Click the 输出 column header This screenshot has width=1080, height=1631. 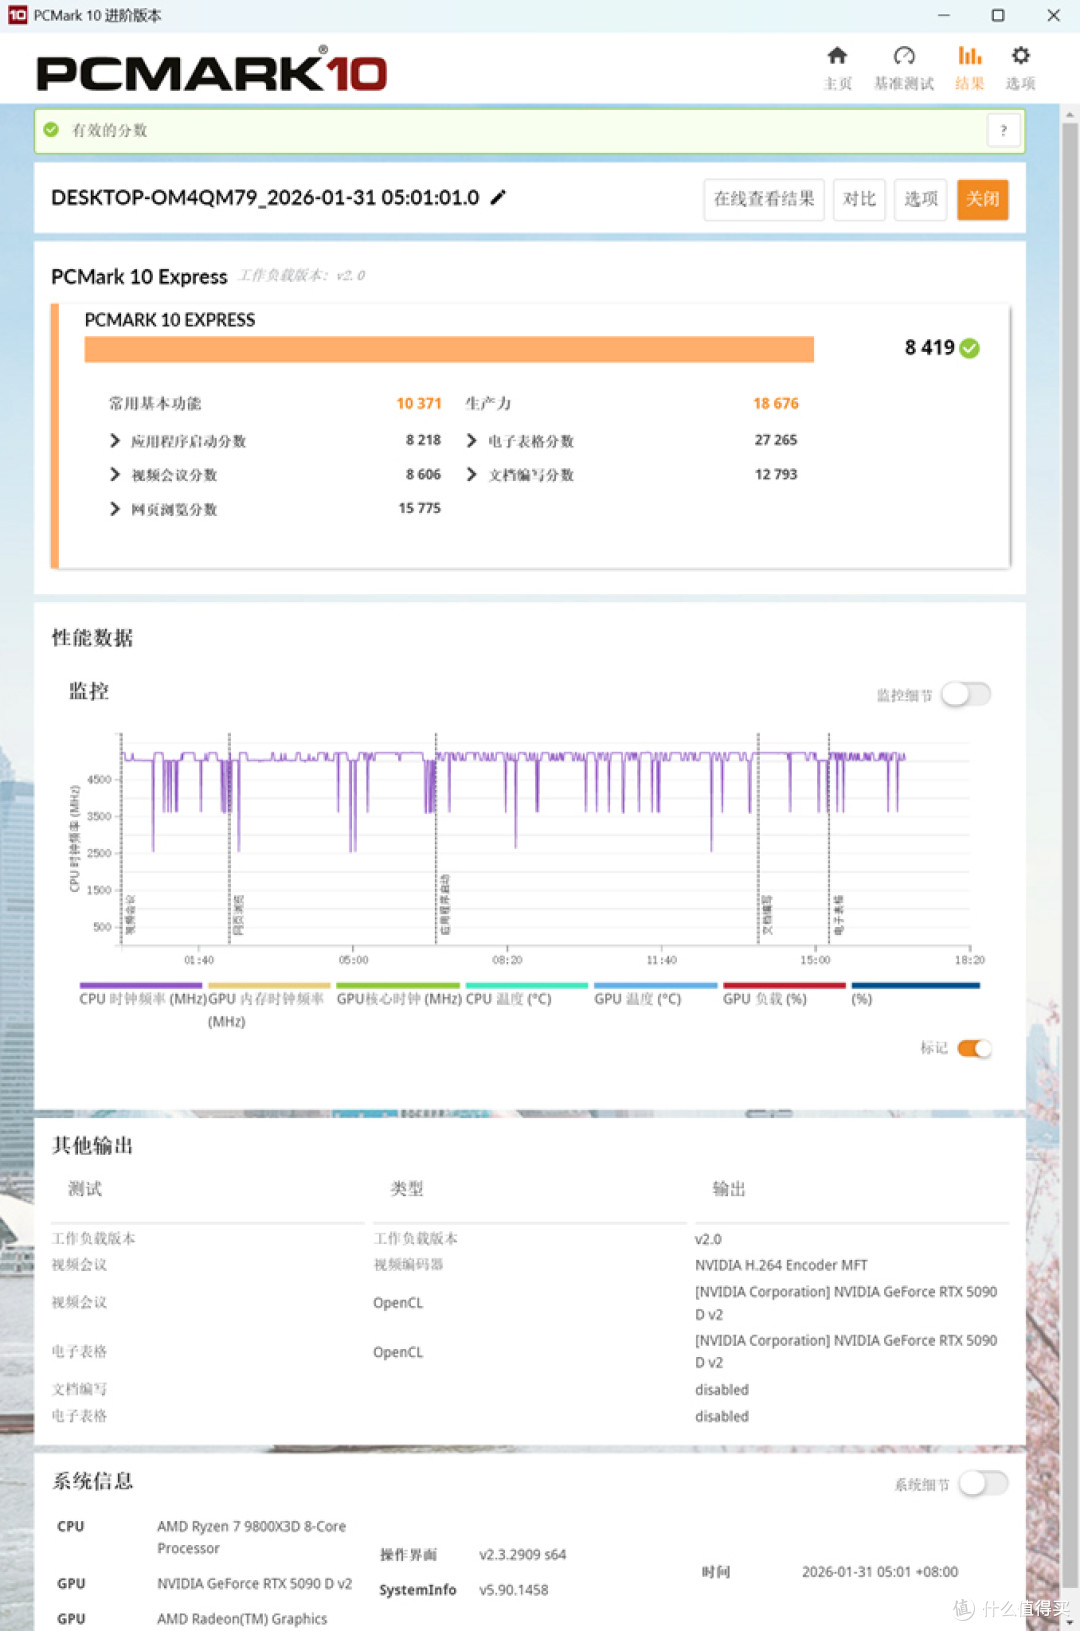coord(729,1188)
